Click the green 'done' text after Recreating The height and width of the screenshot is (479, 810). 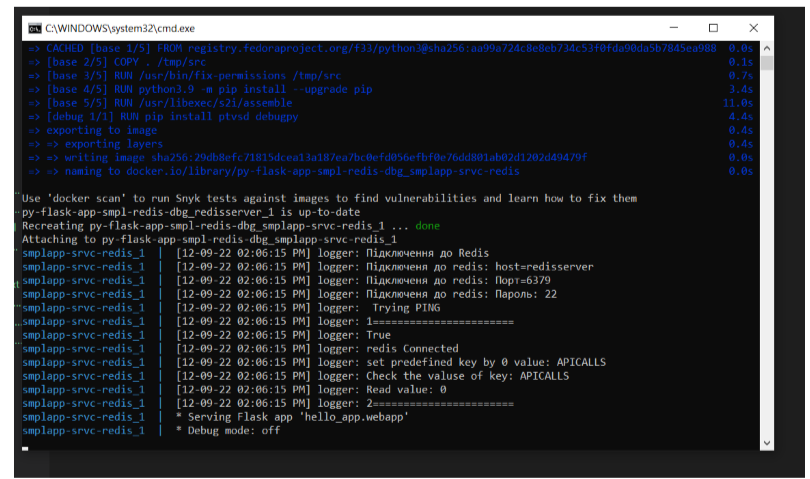[427, 226]
